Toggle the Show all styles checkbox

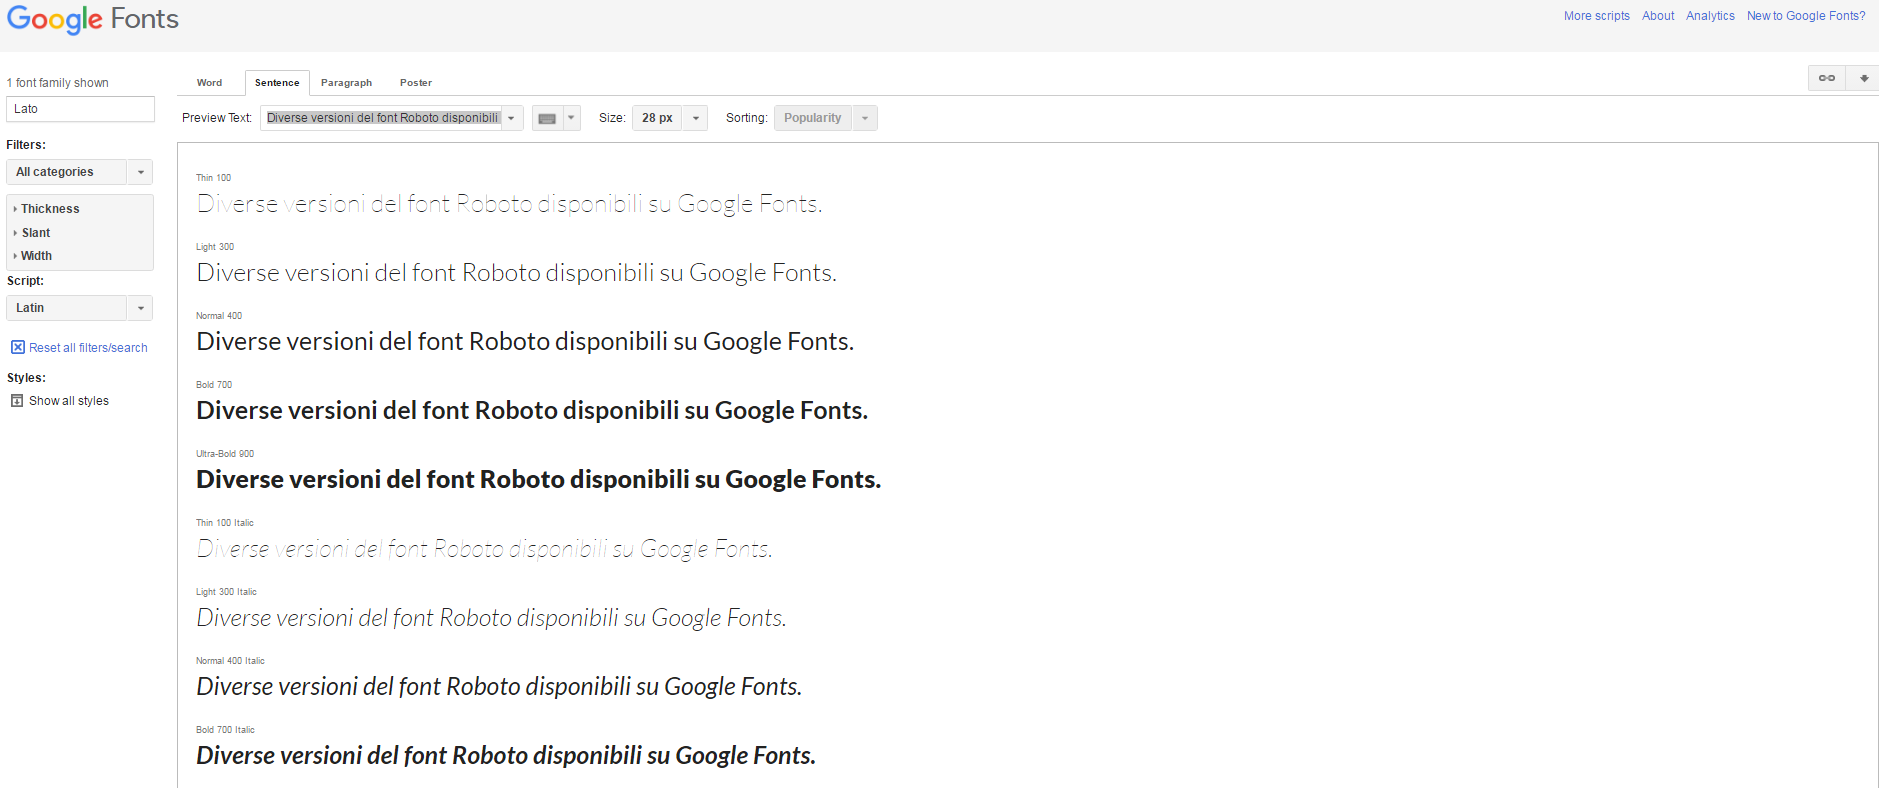pyautogui.click(x=17, y=401)
